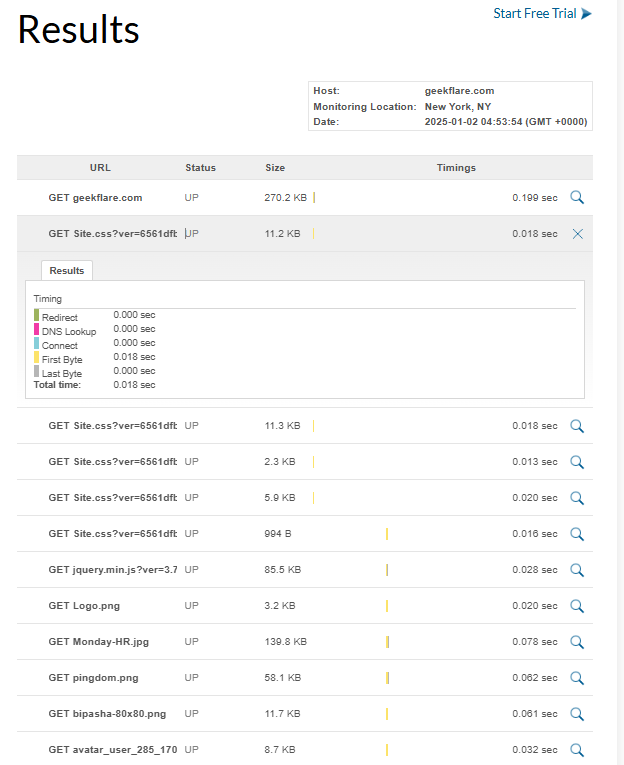Click the Timings column header
Viewport: 624px width, 765px height.
tap(456, 167)
